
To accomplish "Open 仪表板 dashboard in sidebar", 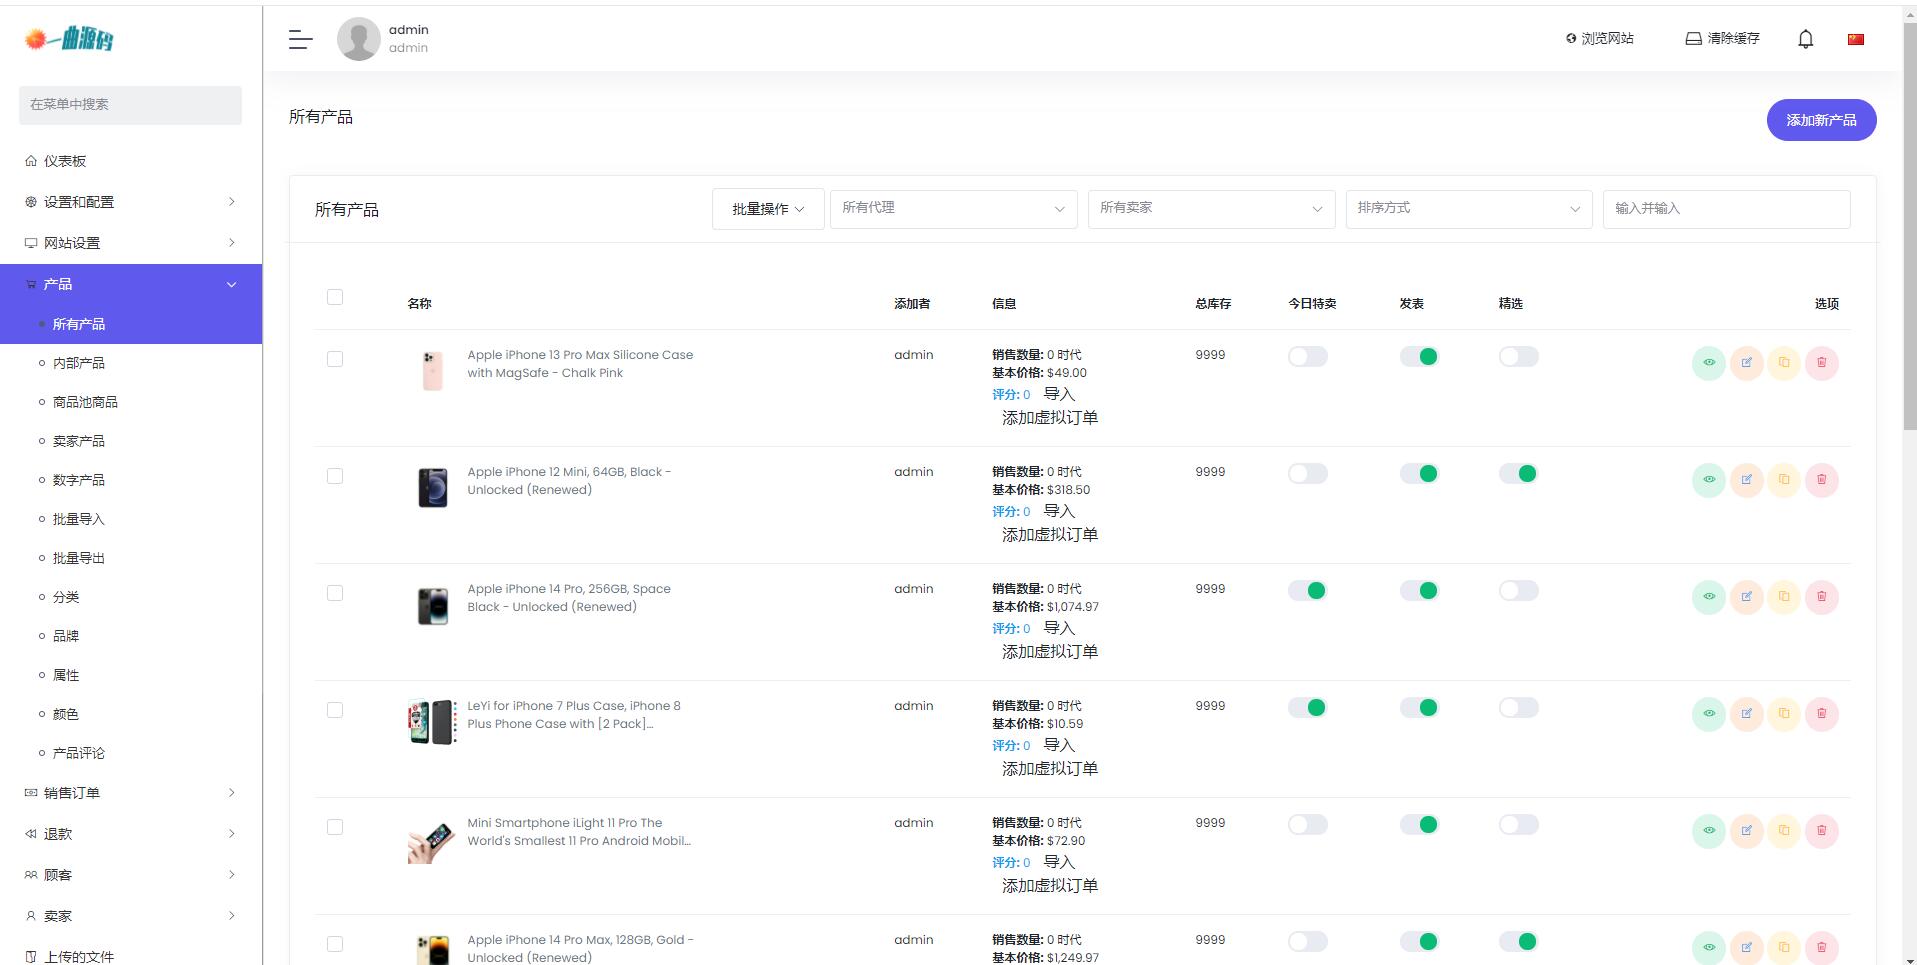I will [131, 161].
